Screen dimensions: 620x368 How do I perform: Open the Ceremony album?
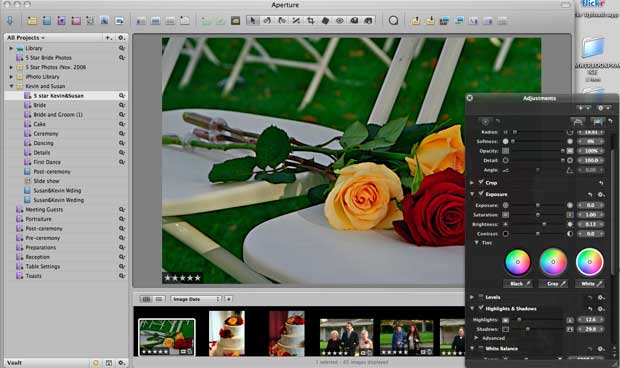tap(46, 134)
